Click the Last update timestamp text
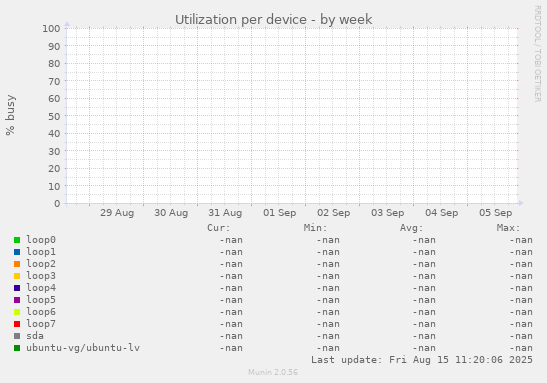The height and width of the screenshot is (383, 547). (x=422, y=360)
